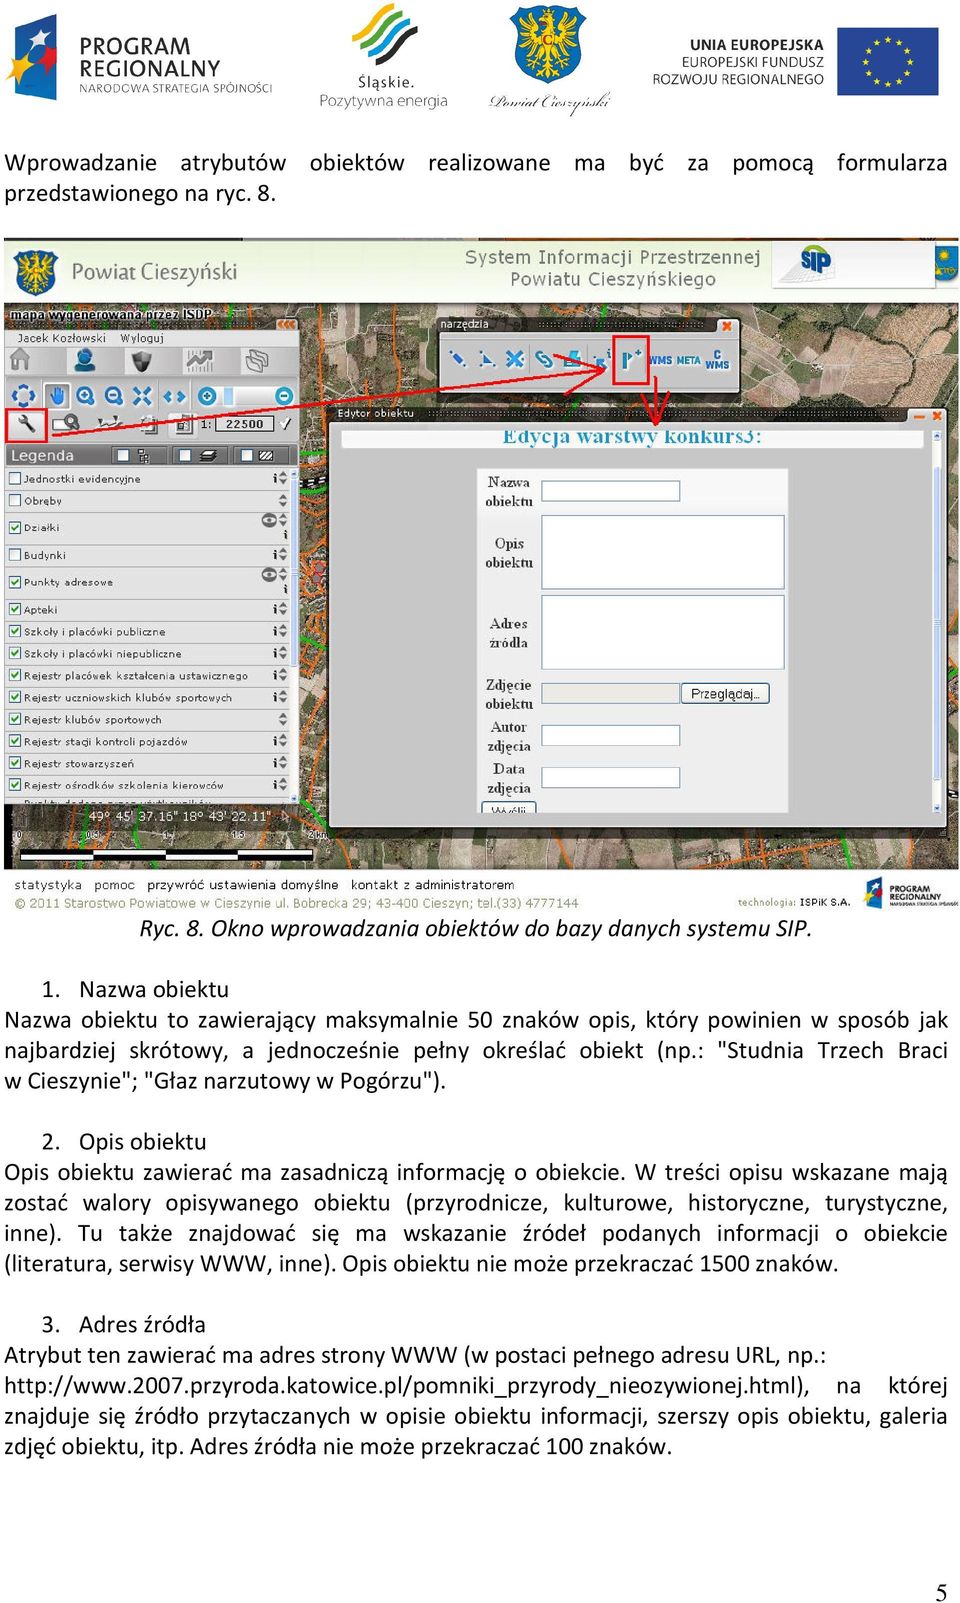Click the Opis obiektu text area
Screen dimensions: 960x1603
663,551
